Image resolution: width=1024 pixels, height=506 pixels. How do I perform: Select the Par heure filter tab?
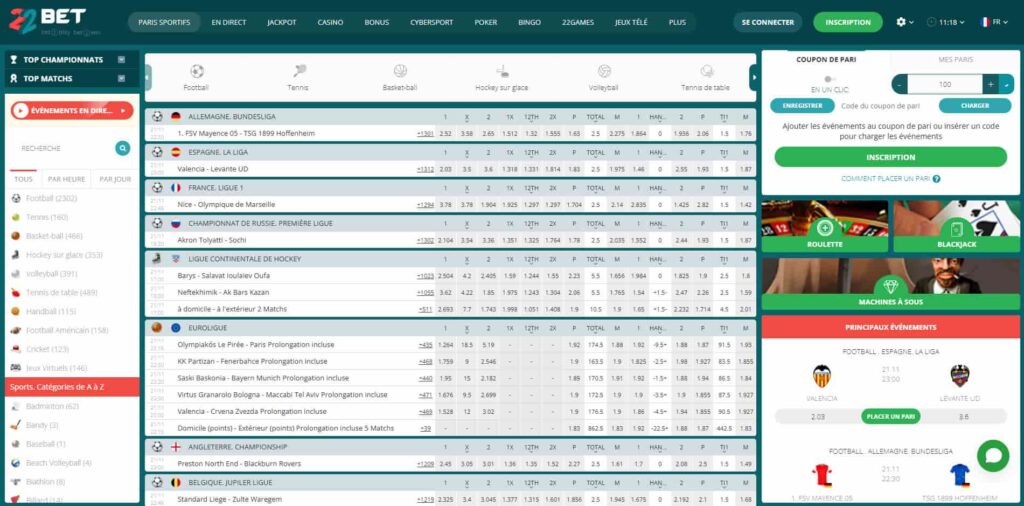pos(67,179)
